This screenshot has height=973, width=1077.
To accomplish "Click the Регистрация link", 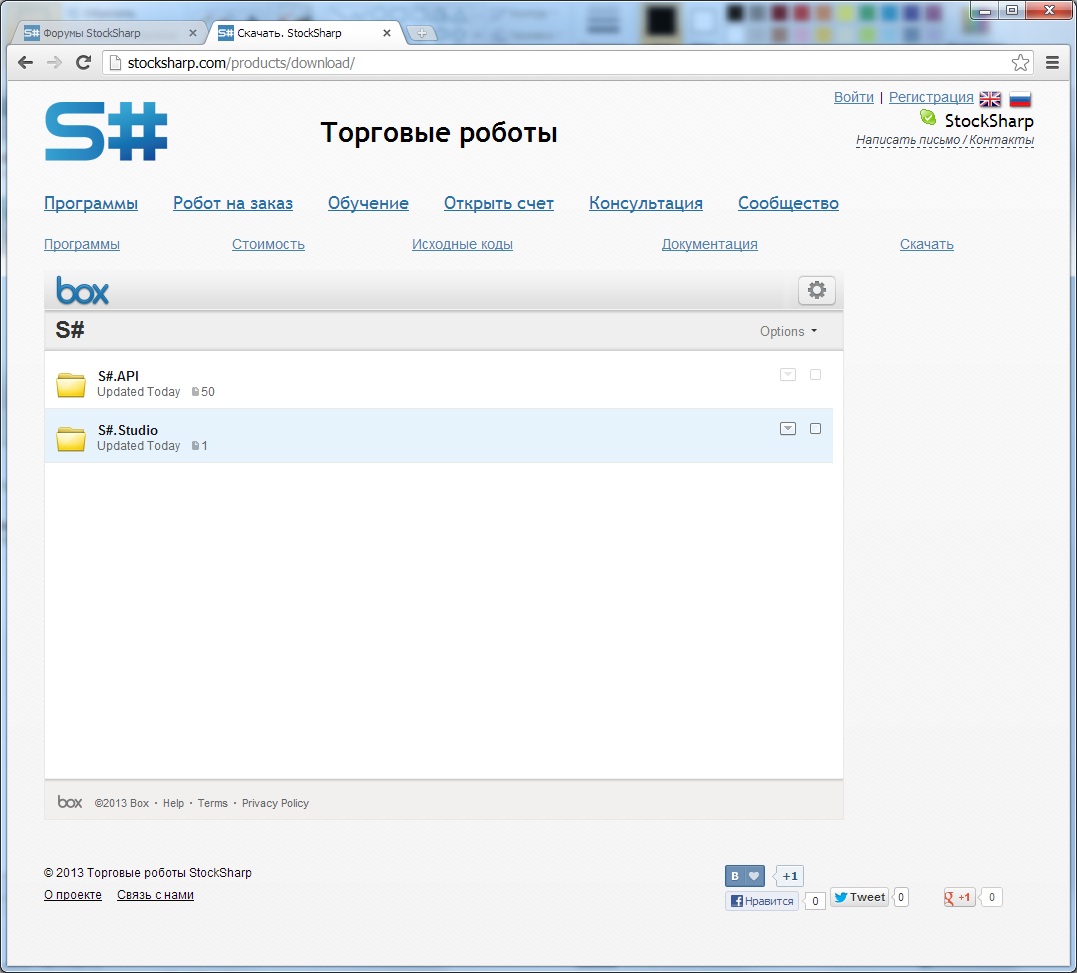I will click(931, 97).
